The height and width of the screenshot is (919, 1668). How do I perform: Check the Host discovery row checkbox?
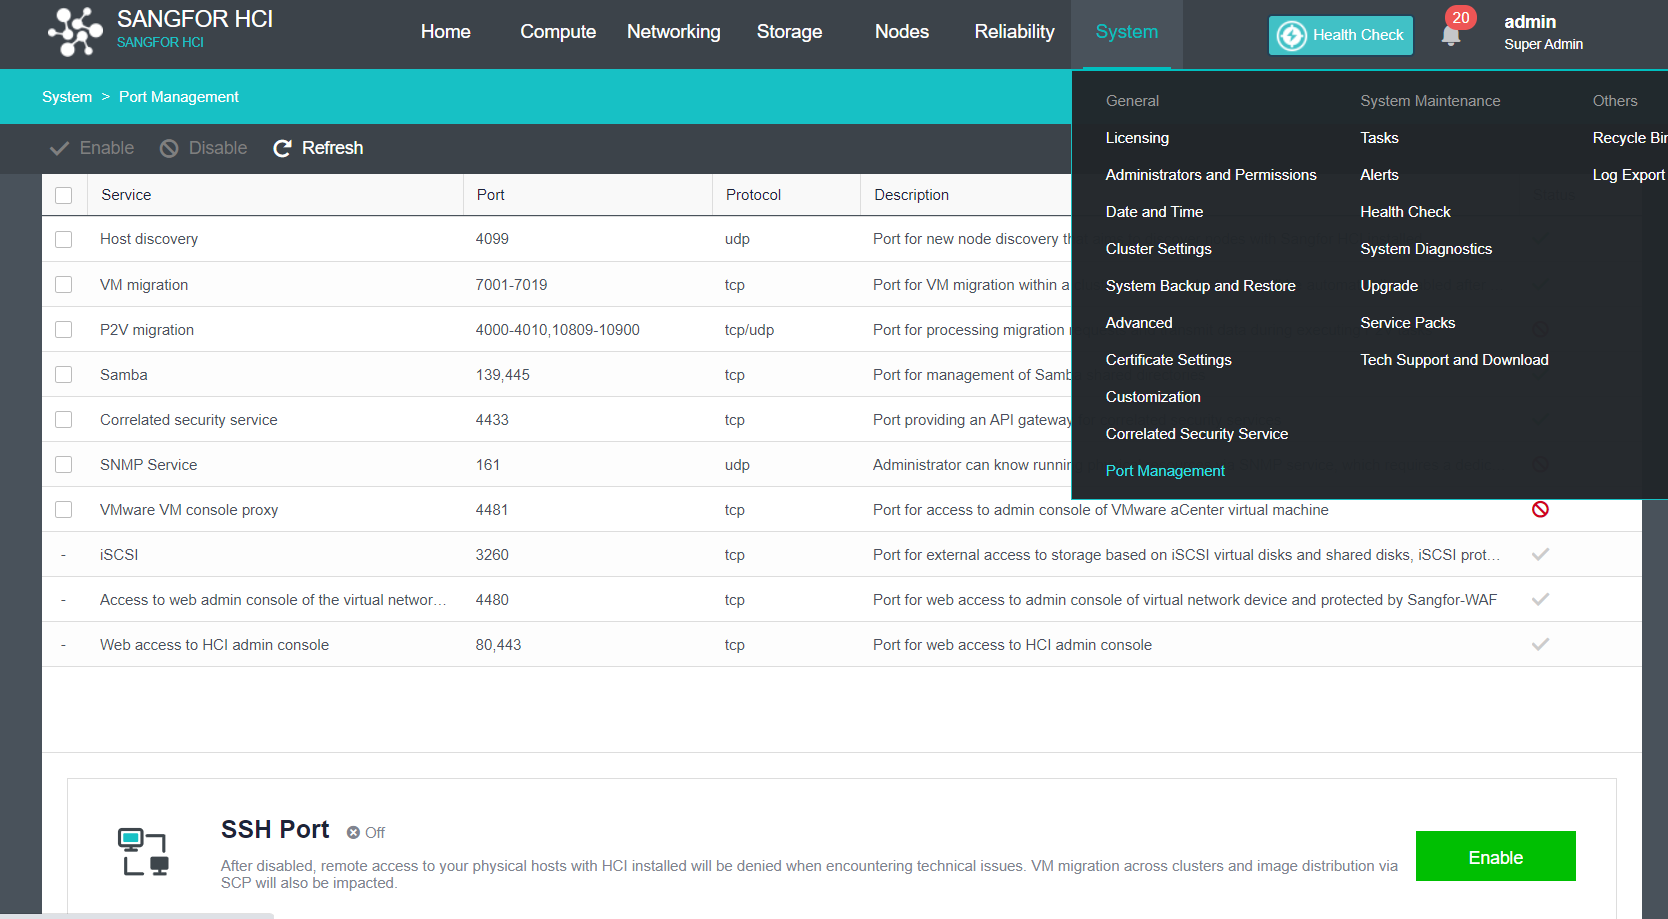(x=64, y=239)
